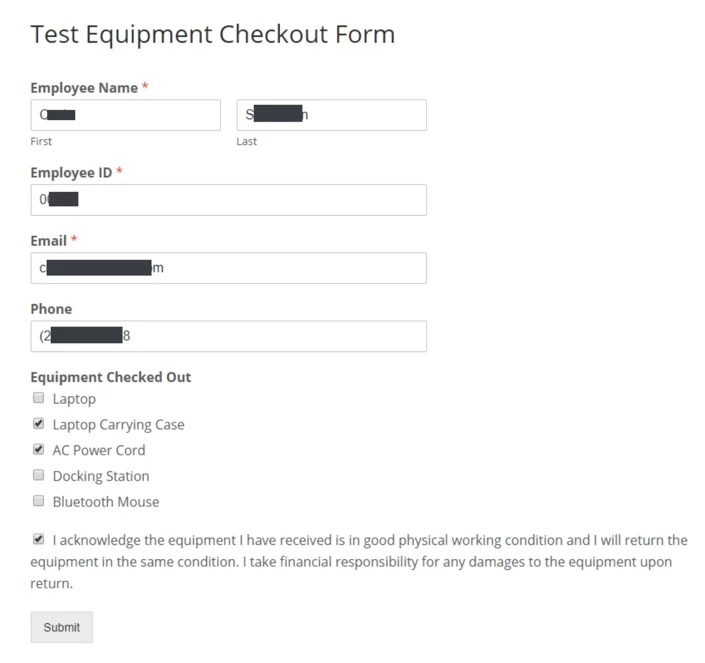
Task: Click the AC Power Cord label text
Action: 99,450
